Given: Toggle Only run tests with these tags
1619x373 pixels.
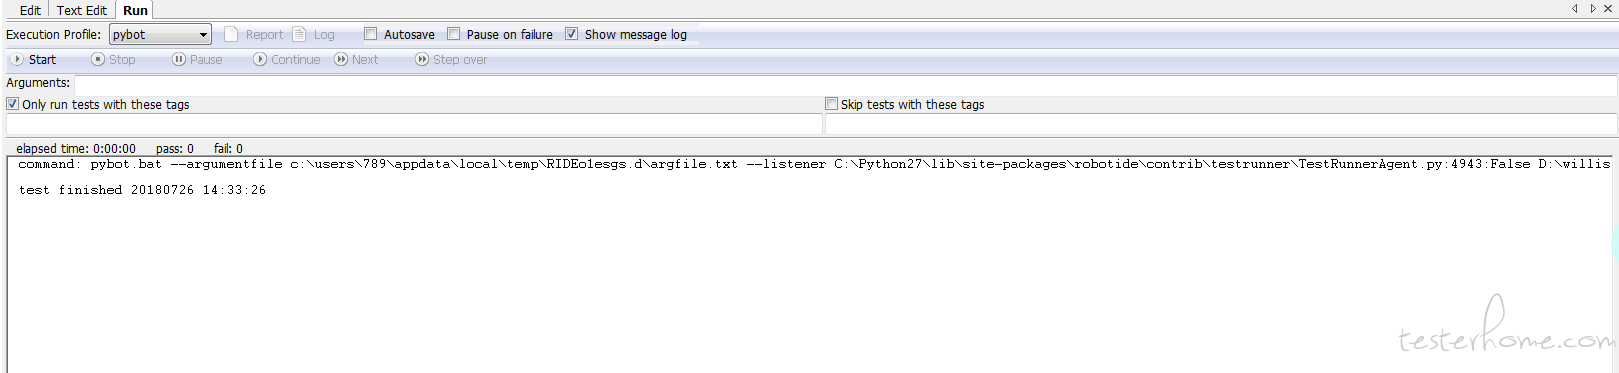Looking at the screenshot, I should (13, 104).
